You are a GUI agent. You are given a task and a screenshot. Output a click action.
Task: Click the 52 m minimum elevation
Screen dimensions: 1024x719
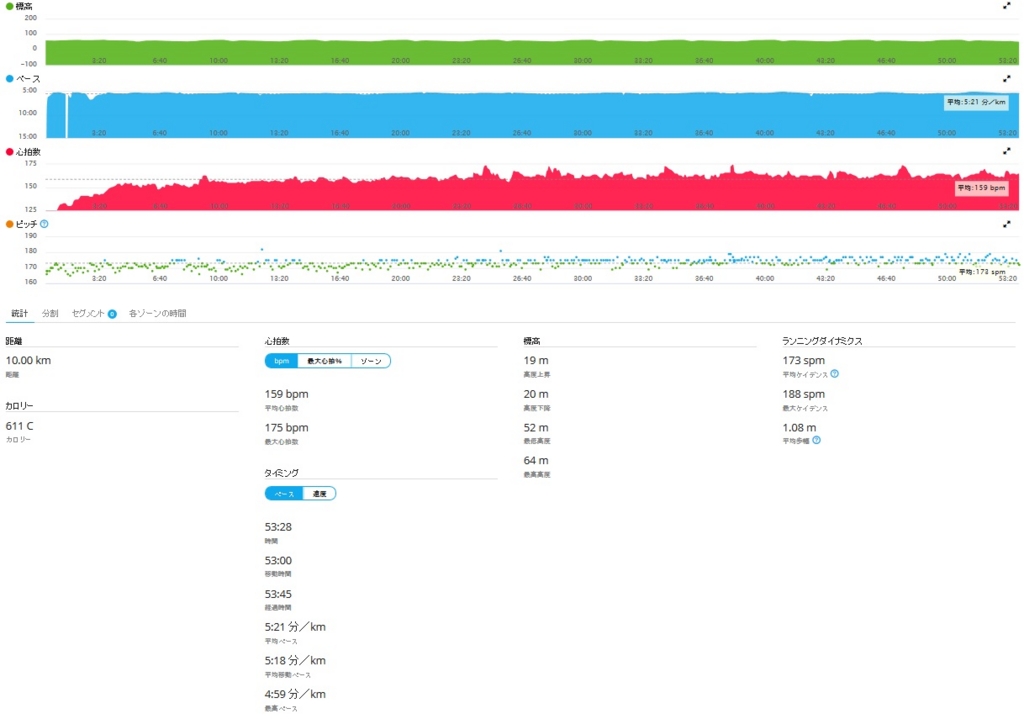pyautogui.click(x=536, y=428)
